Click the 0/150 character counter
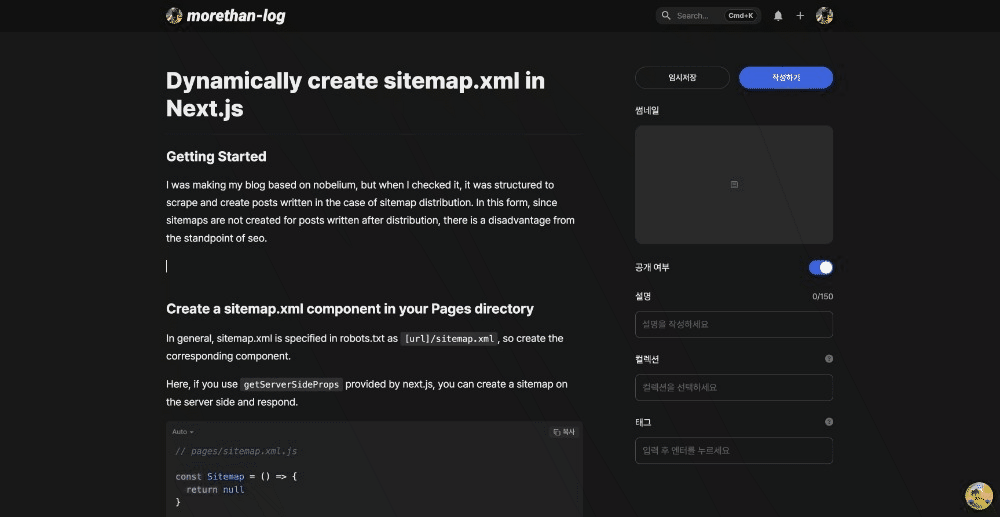The image size is (1000, 517). click(822, 296)
